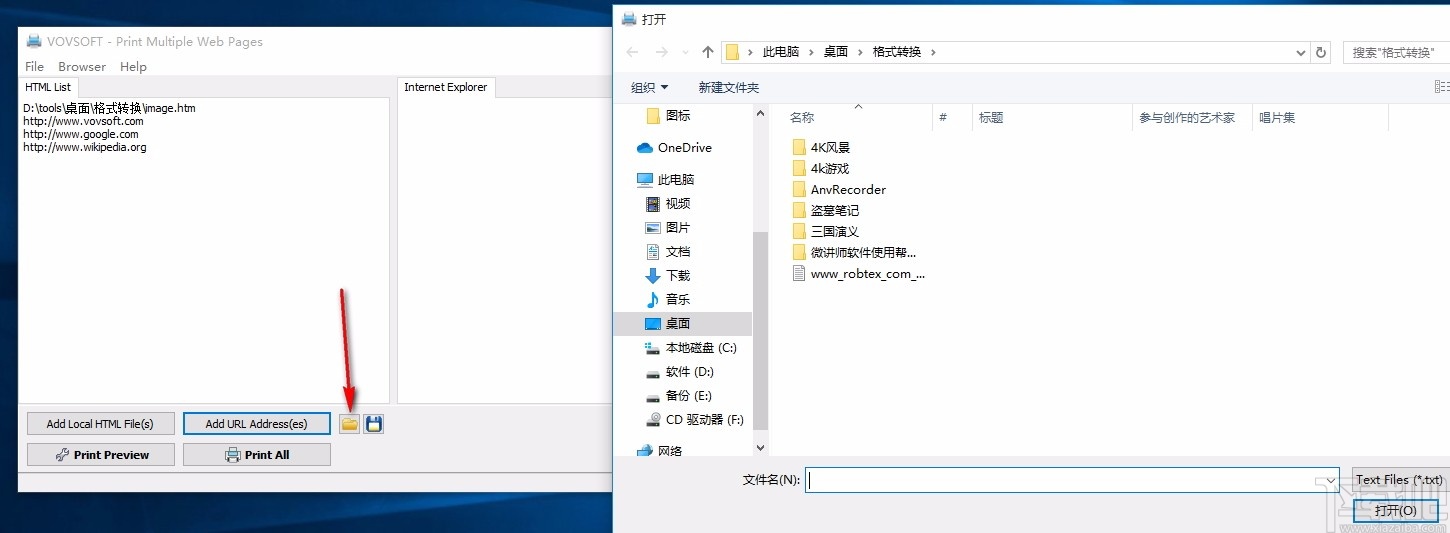The image size is (1450, 533).
Task: Switch to the Internet Explorer tab
Action: point(446,87)
